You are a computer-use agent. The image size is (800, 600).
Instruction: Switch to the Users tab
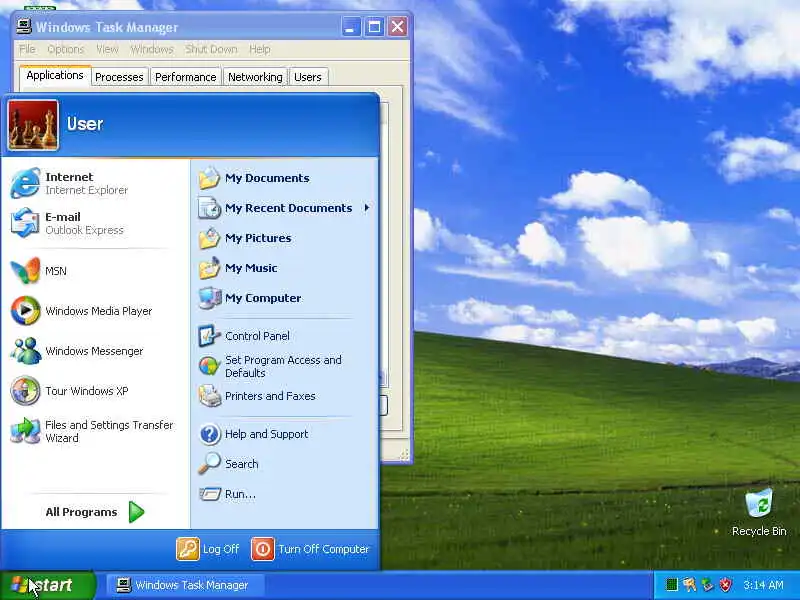coord(308,77)
